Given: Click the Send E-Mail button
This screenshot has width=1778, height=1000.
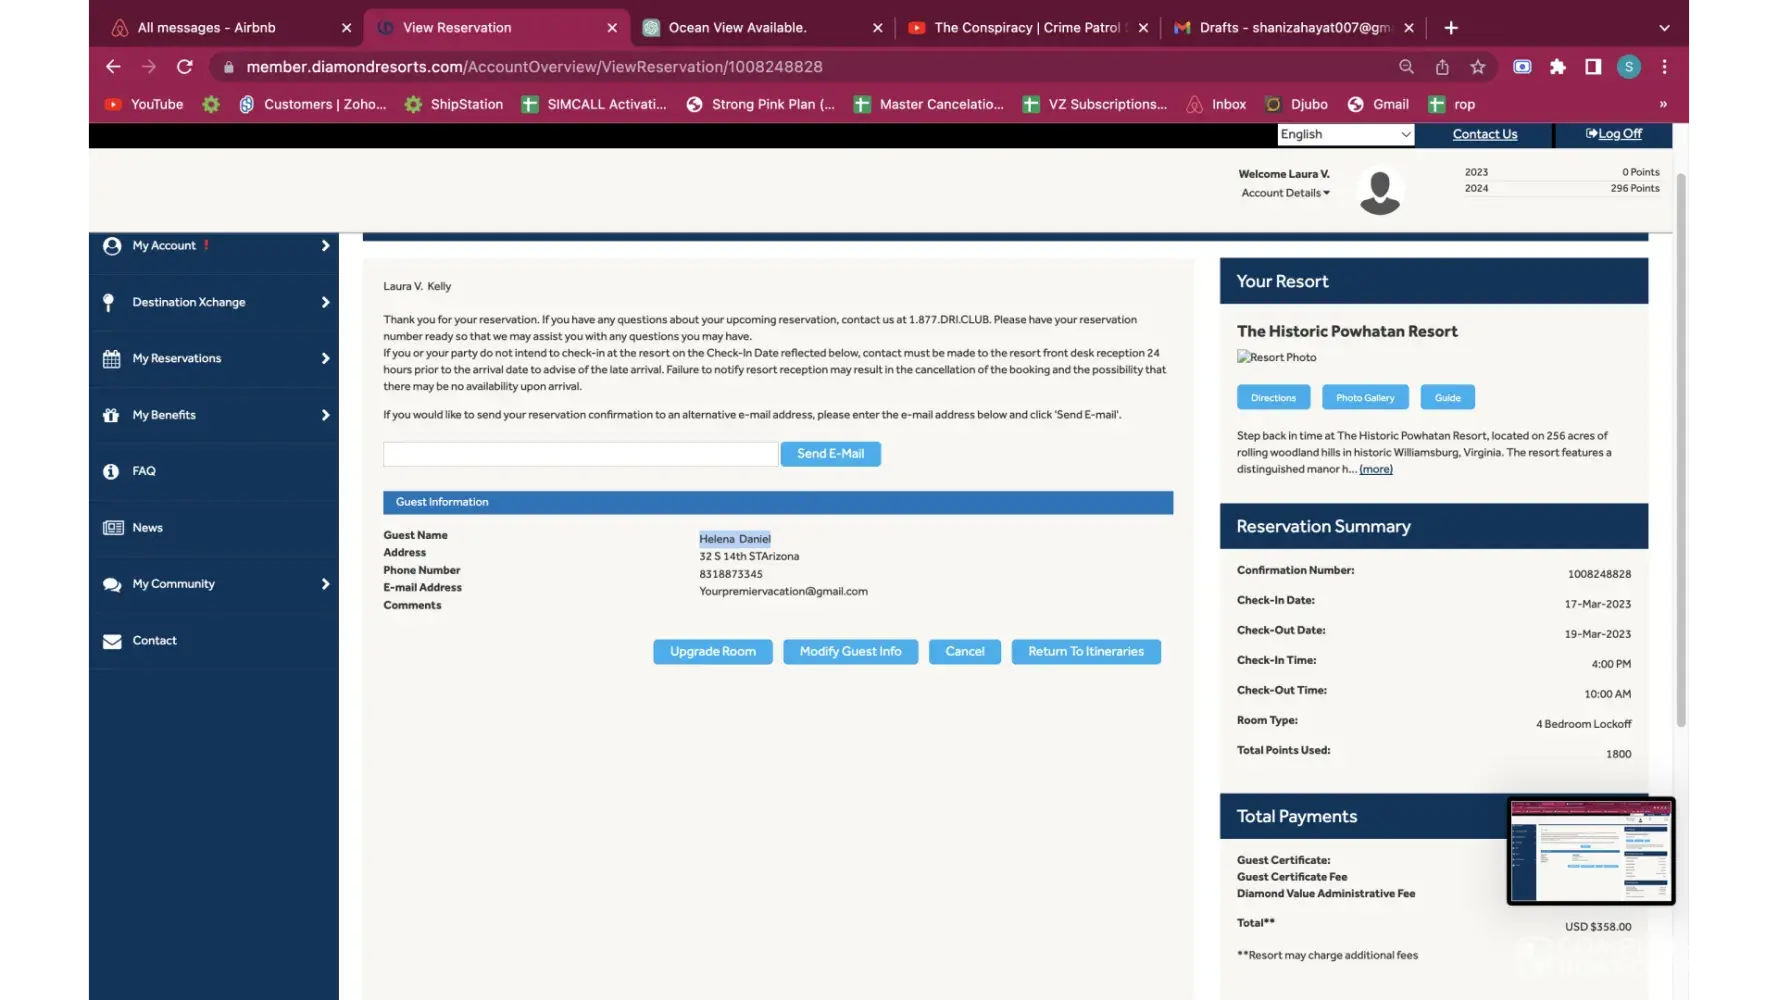Looking at the screenshot, I should click(830, 454).
